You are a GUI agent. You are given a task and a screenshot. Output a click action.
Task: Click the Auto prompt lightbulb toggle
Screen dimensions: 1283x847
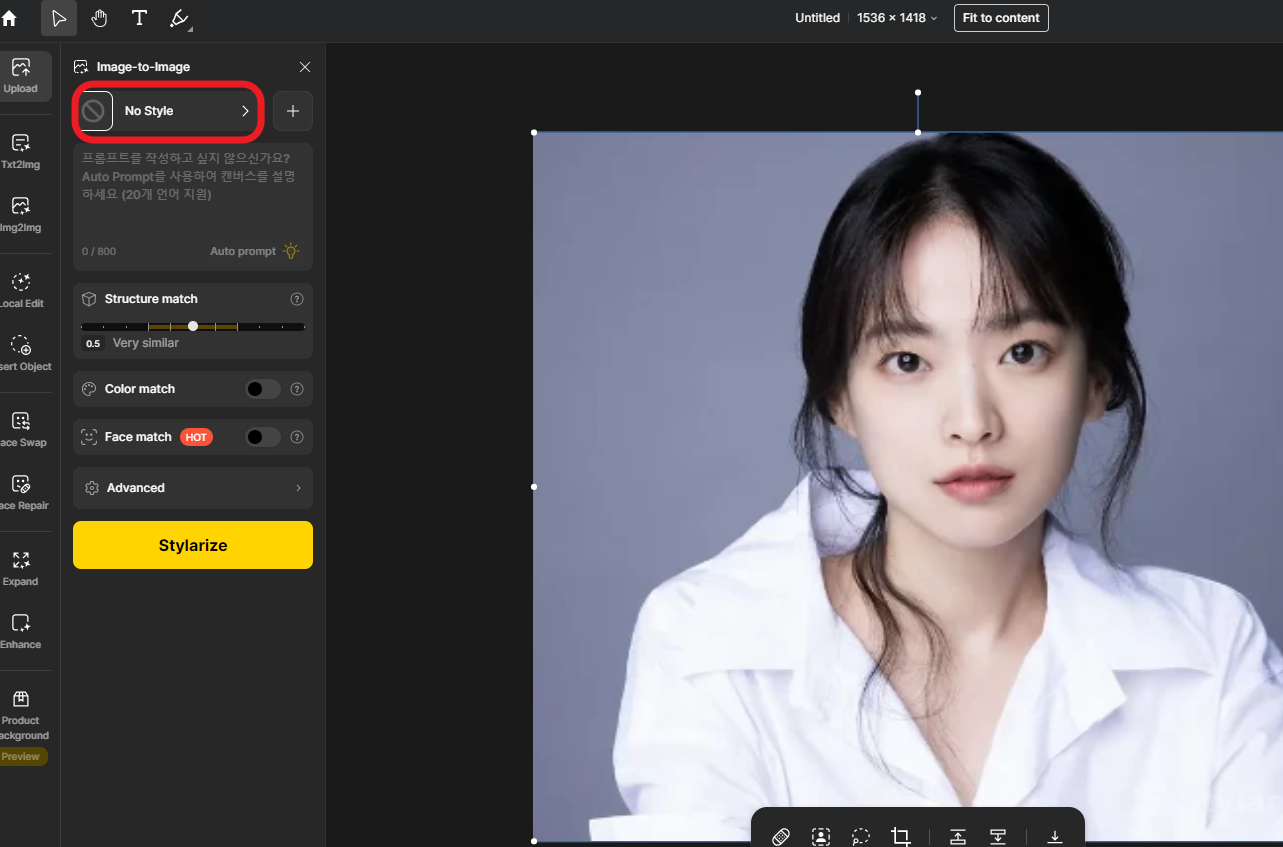(x=290, y=251)
